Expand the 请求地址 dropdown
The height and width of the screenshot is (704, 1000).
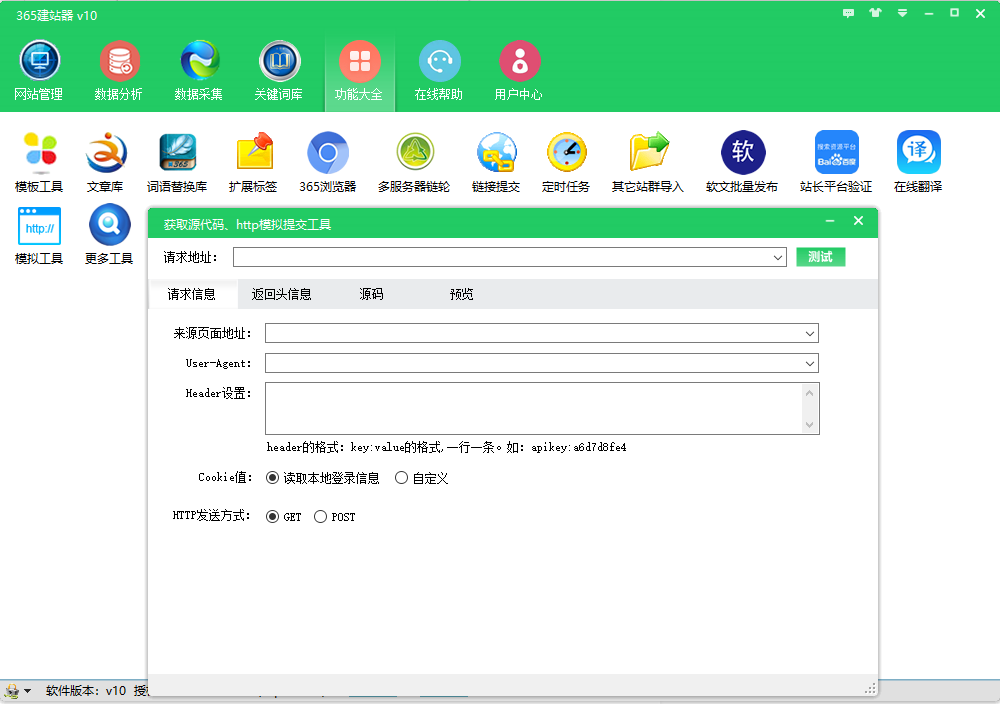pos(778,258)
